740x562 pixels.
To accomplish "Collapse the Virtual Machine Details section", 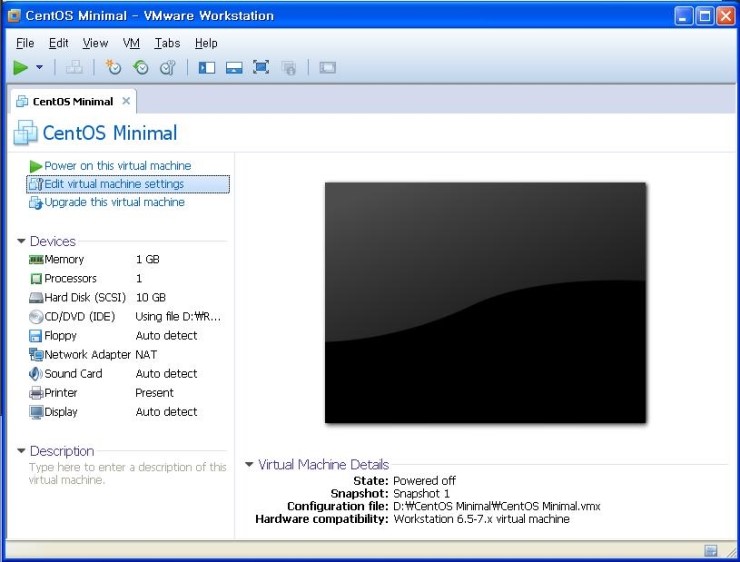I will pos(250,465).
